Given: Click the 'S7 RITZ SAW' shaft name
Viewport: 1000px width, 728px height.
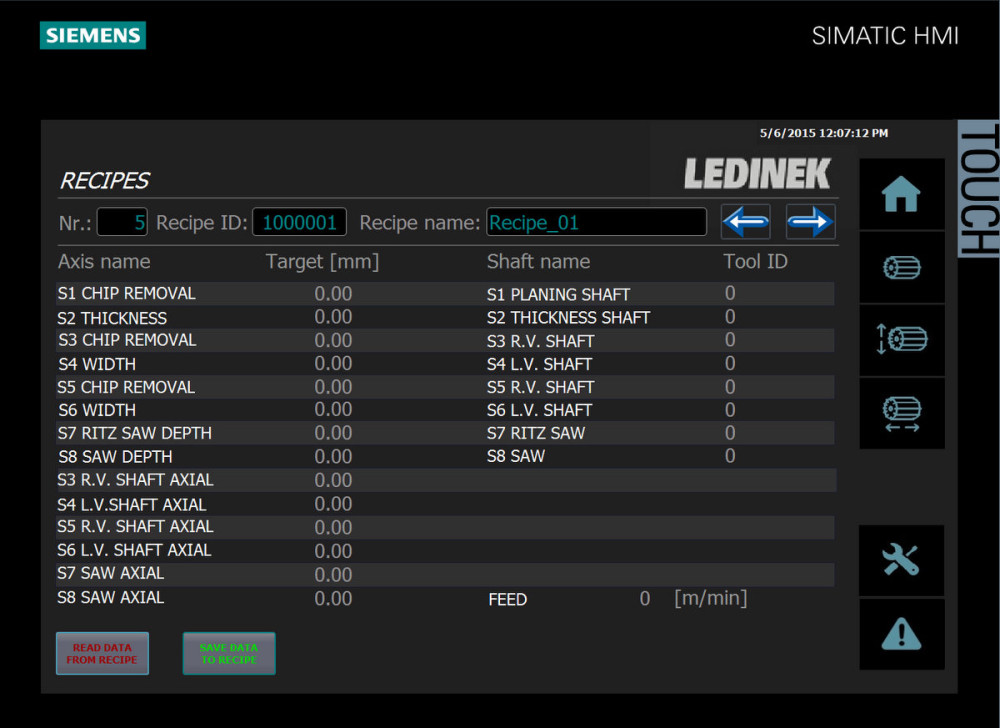Looking at the screenshot, I should [536, 433].
